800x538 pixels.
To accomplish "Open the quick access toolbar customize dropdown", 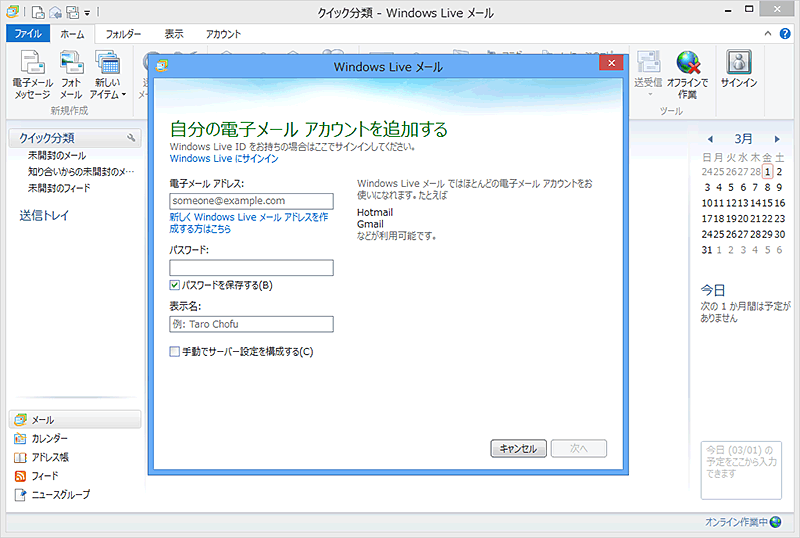I will point(87,12).
